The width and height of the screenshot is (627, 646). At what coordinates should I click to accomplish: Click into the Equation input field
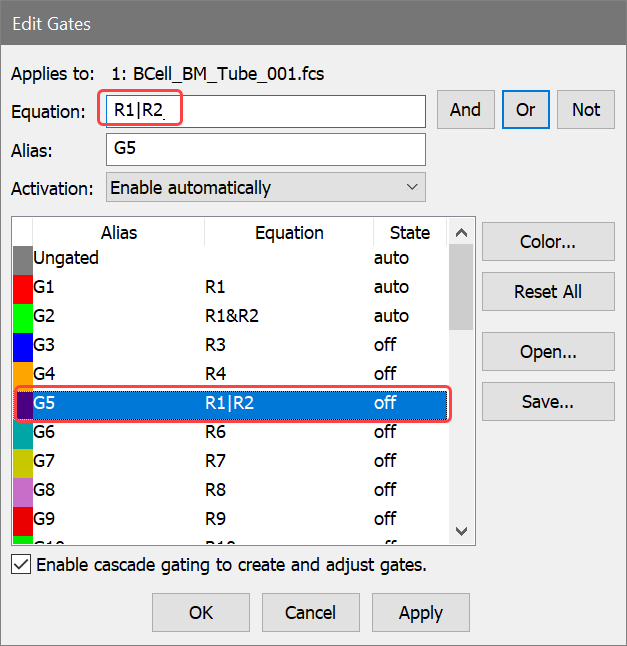[x=265, y=111]
